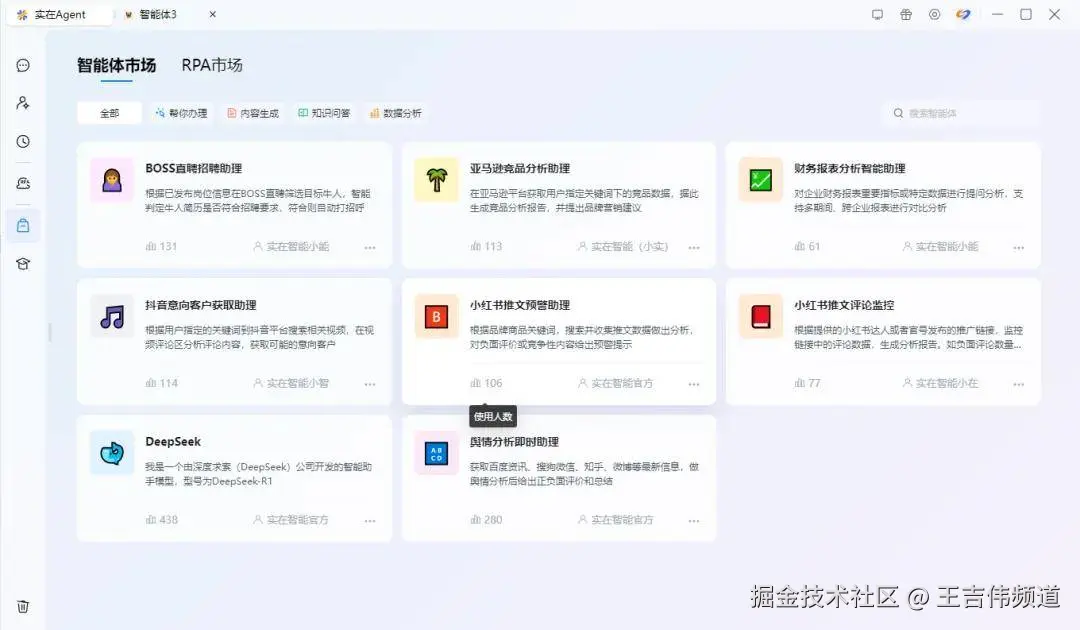Click author 实在智能小智 on 抖音 card

(x=291, y=383)
